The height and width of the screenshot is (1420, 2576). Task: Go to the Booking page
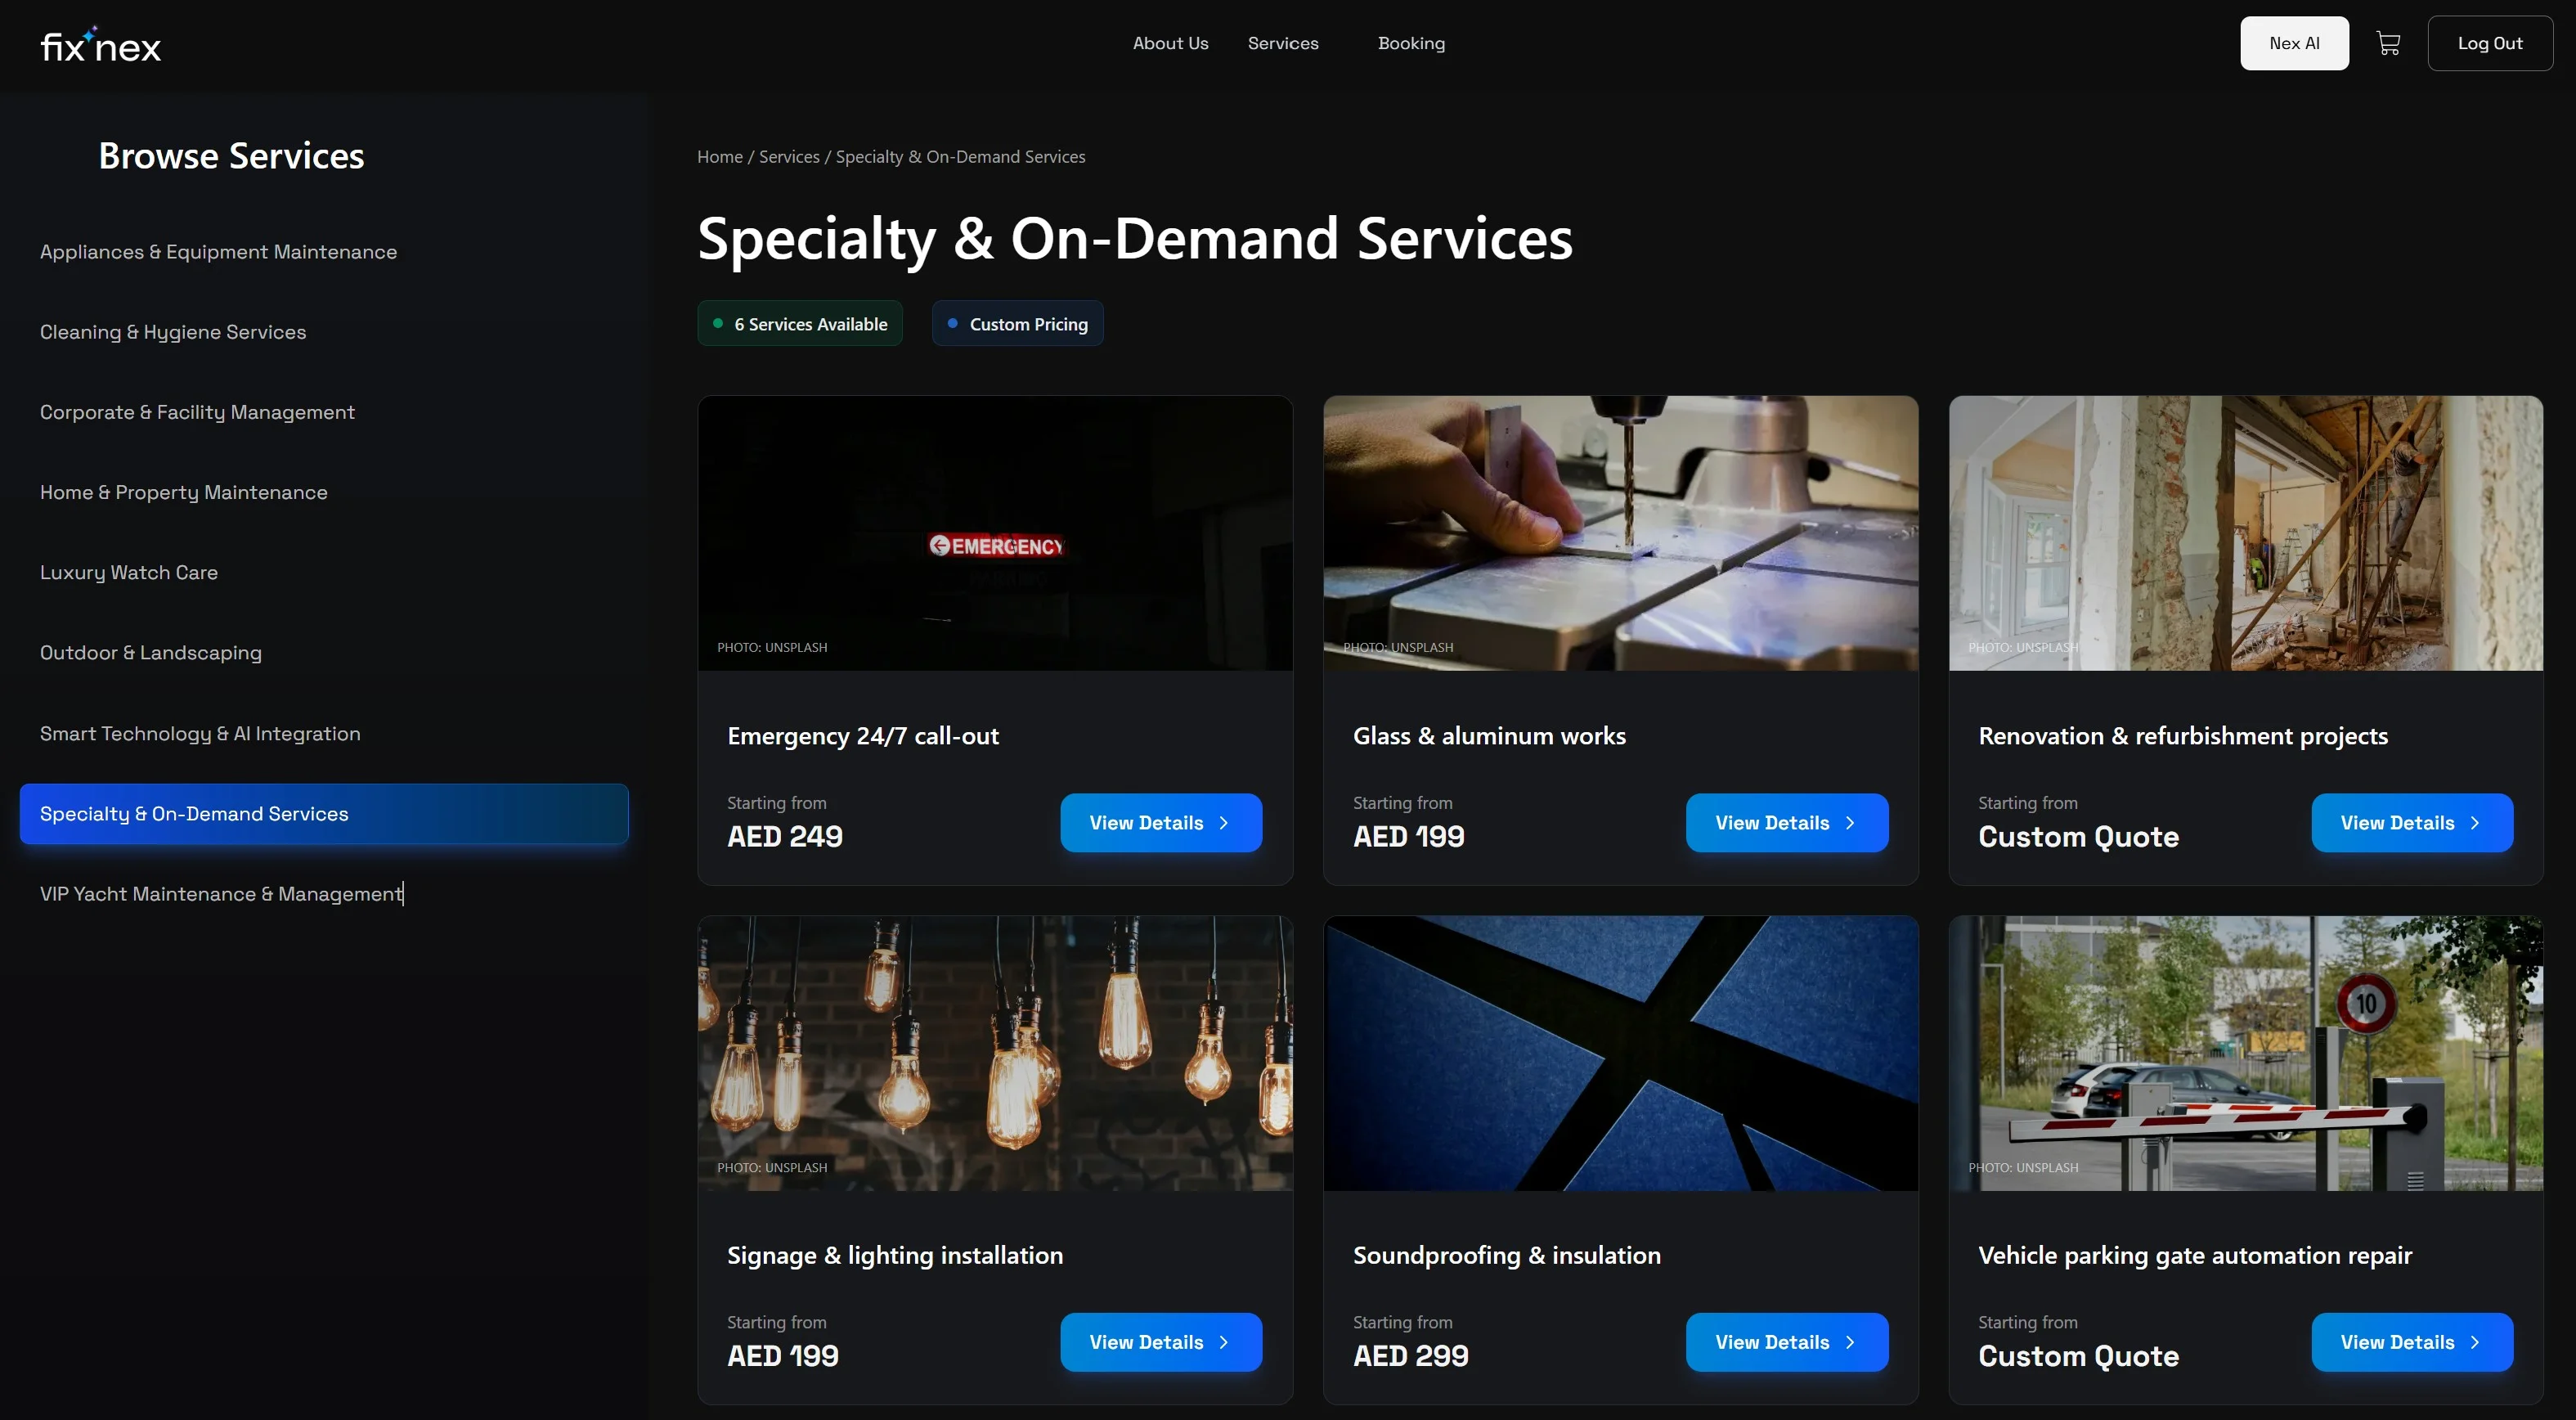pos(1411,43)
